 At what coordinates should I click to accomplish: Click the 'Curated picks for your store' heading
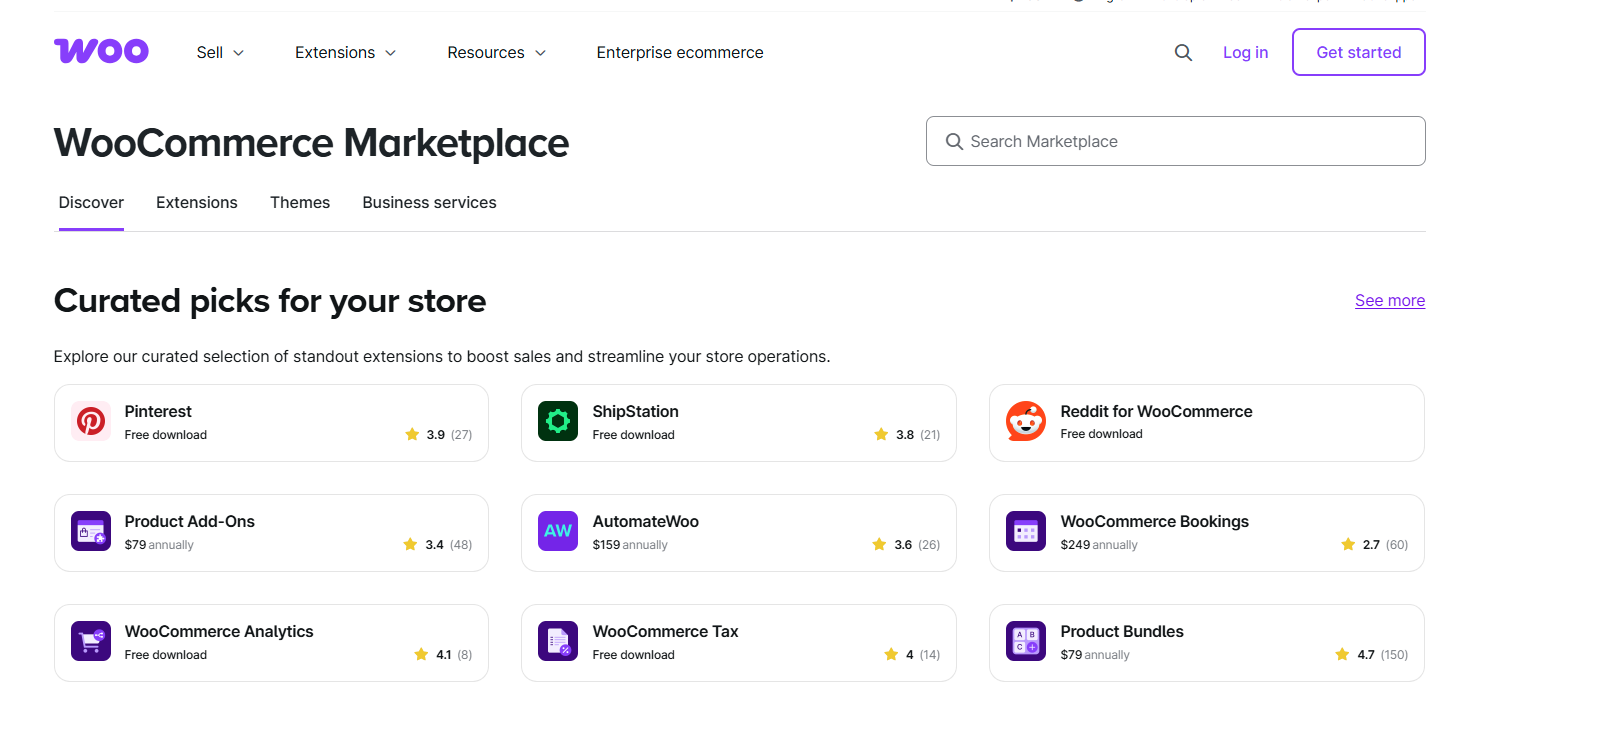tap(270, 301)
